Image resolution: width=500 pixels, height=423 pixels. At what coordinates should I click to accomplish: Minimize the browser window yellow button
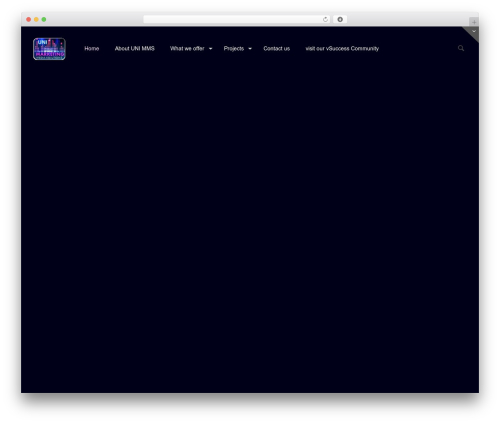tap(36, 19)
